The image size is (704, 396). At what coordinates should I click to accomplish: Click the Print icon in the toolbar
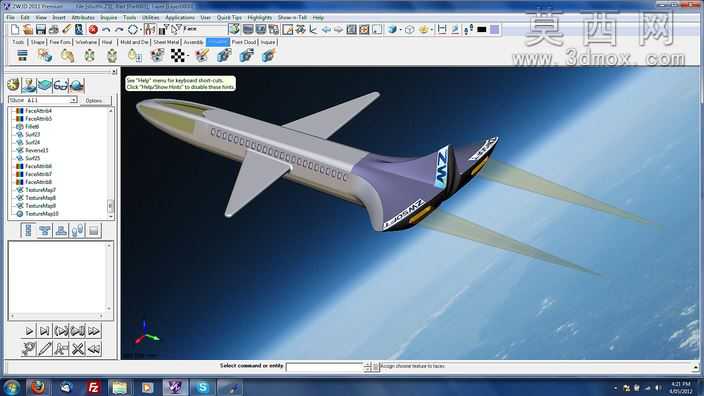pyautogui.click(x=53, y=30)
